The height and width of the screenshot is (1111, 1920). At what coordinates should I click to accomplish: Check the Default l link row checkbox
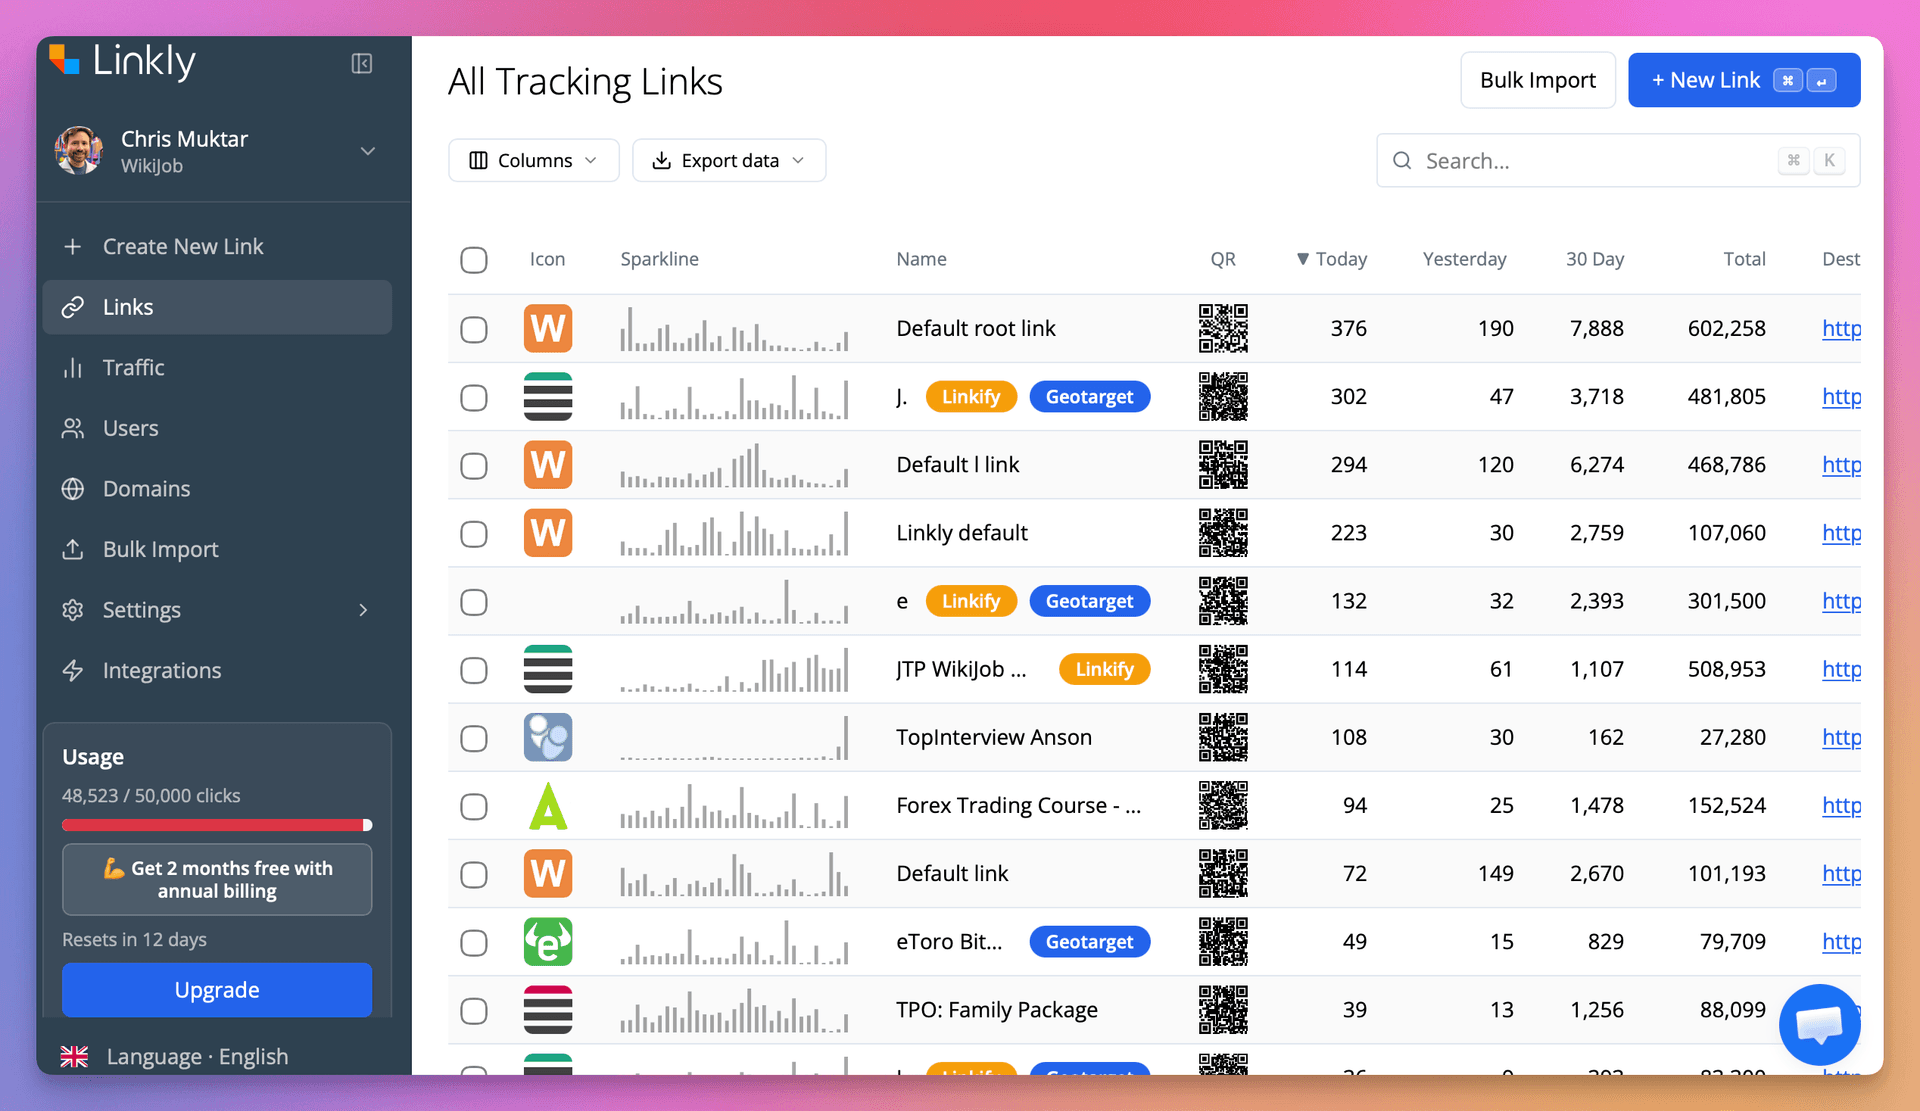[474, 466]
